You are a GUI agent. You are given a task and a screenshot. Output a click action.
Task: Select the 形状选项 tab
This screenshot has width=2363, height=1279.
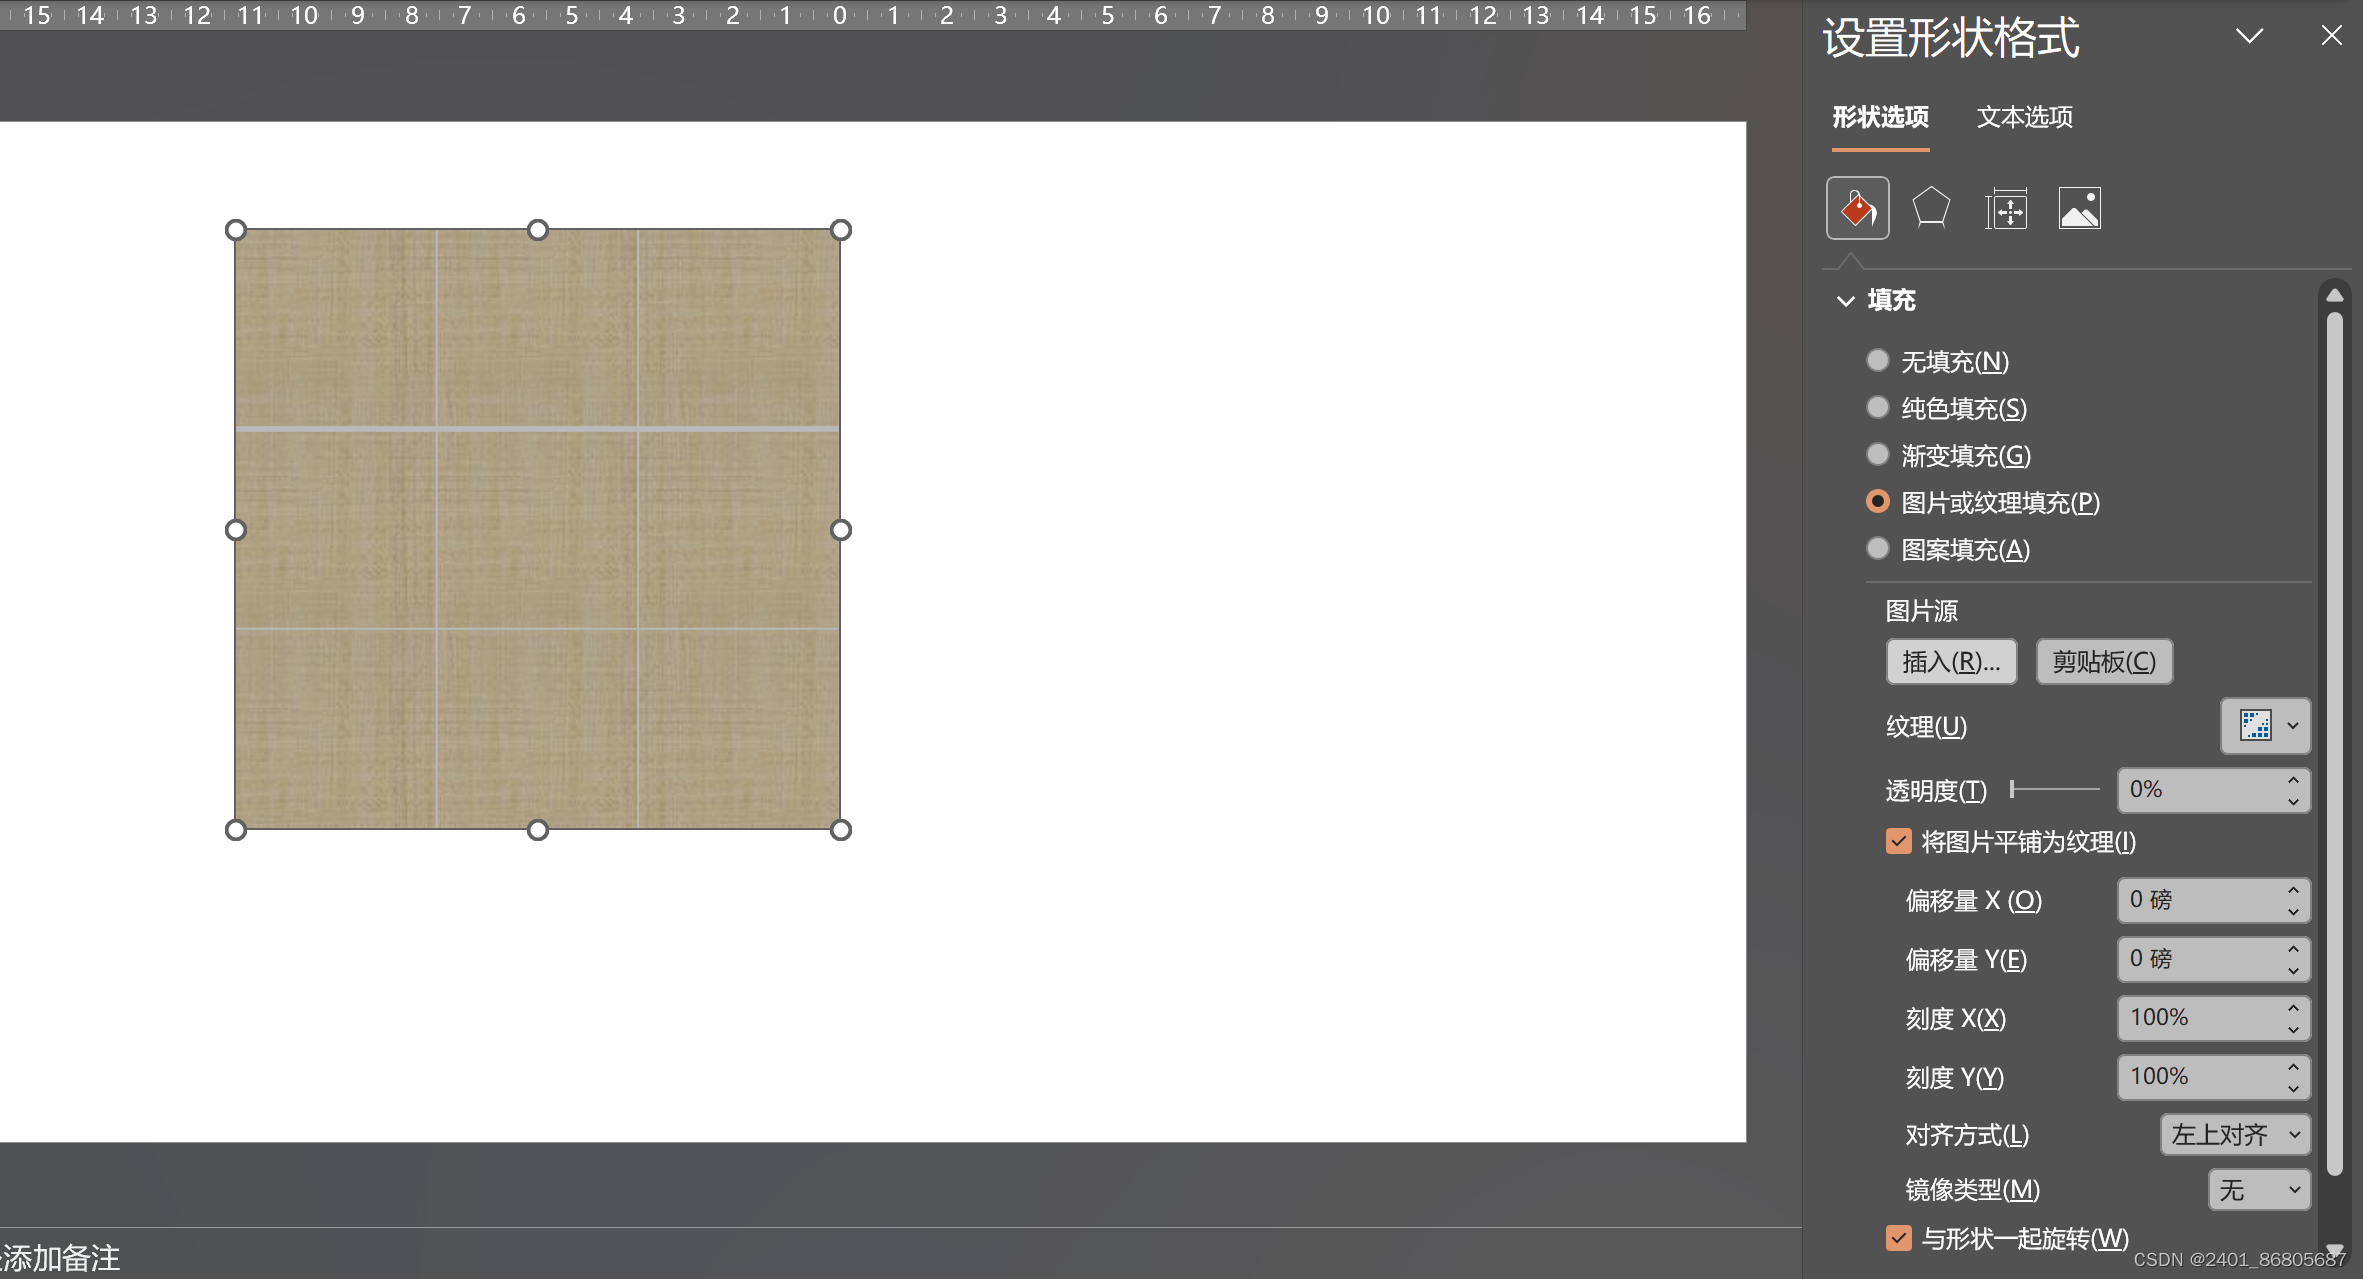pyautogui.click(x=1880, y=117)
